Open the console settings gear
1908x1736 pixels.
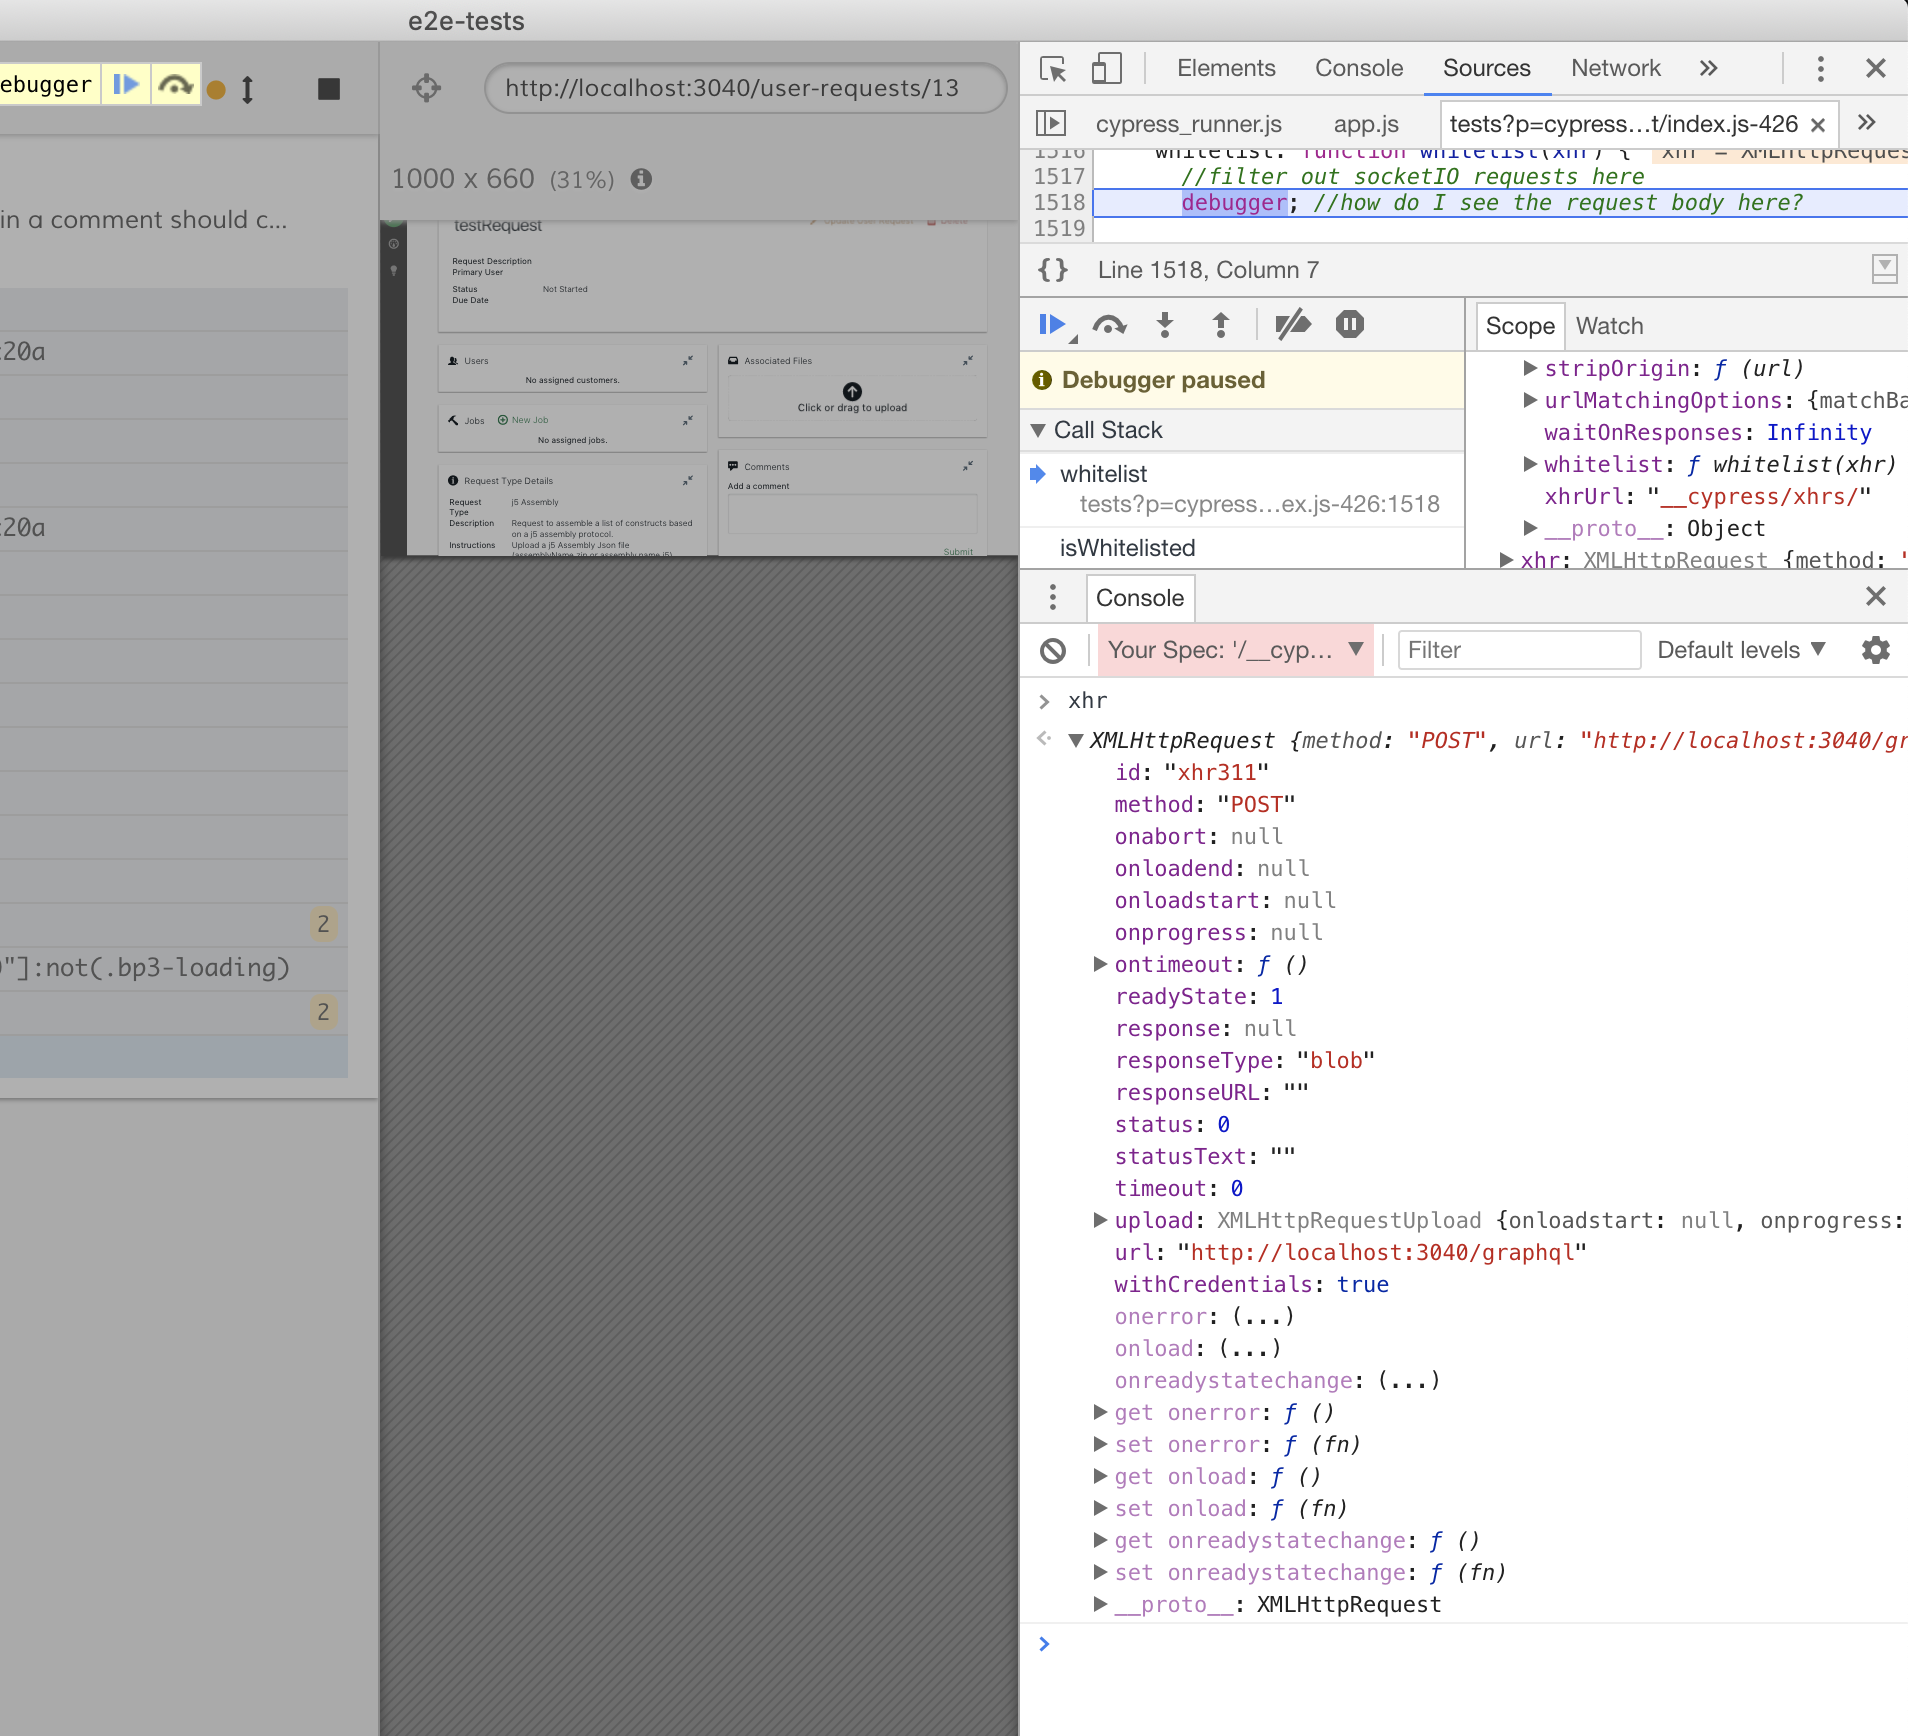pyautogui.click(x=1875, y=650)
